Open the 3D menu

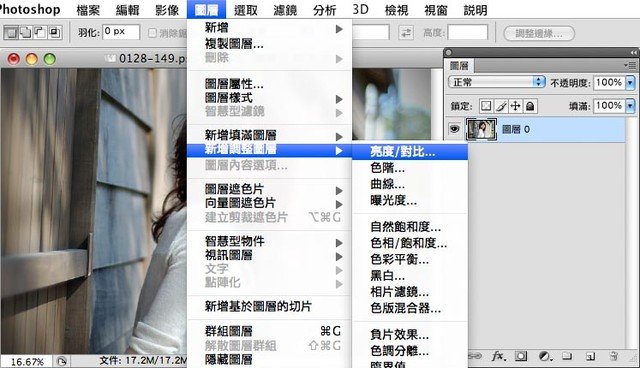click(x=360, y=9)
